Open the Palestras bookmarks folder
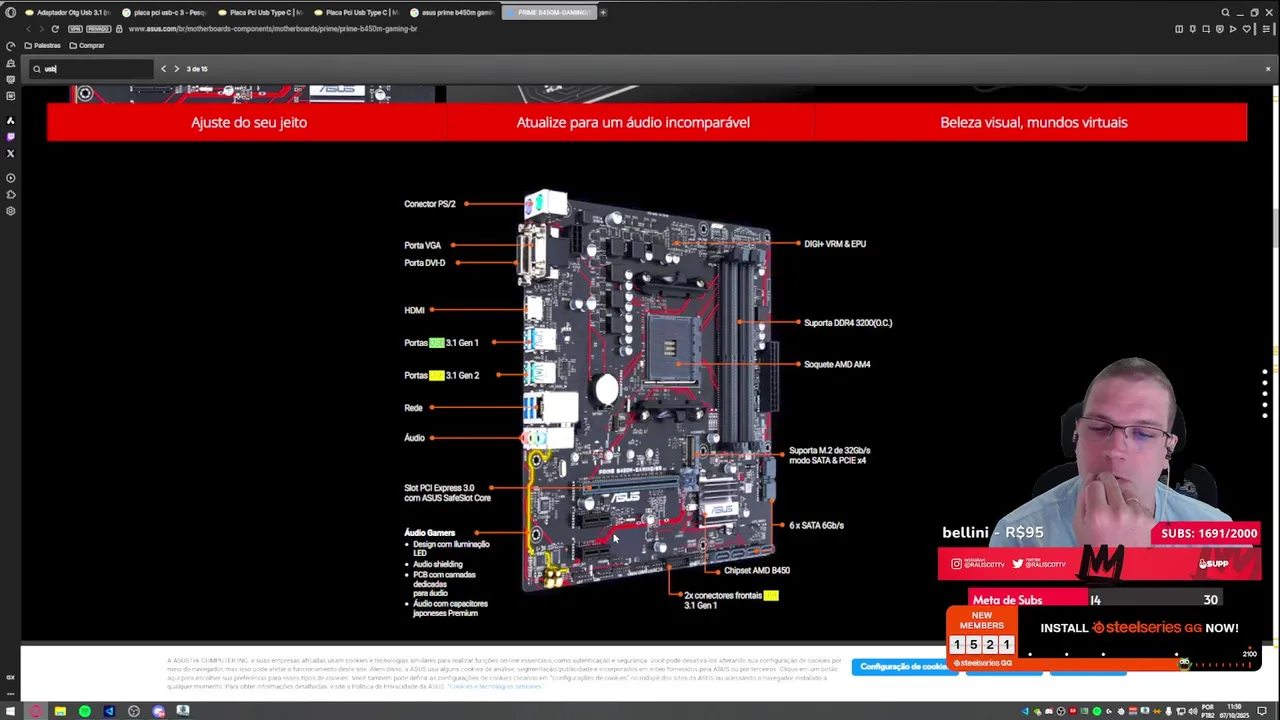1280x720 pixels. click(x=43, y=46)
